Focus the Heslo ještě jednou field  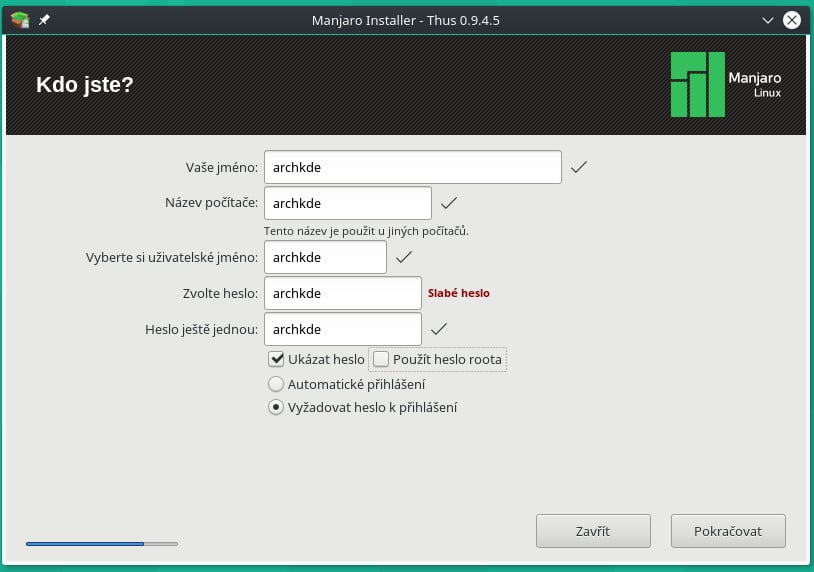[343, 329]
